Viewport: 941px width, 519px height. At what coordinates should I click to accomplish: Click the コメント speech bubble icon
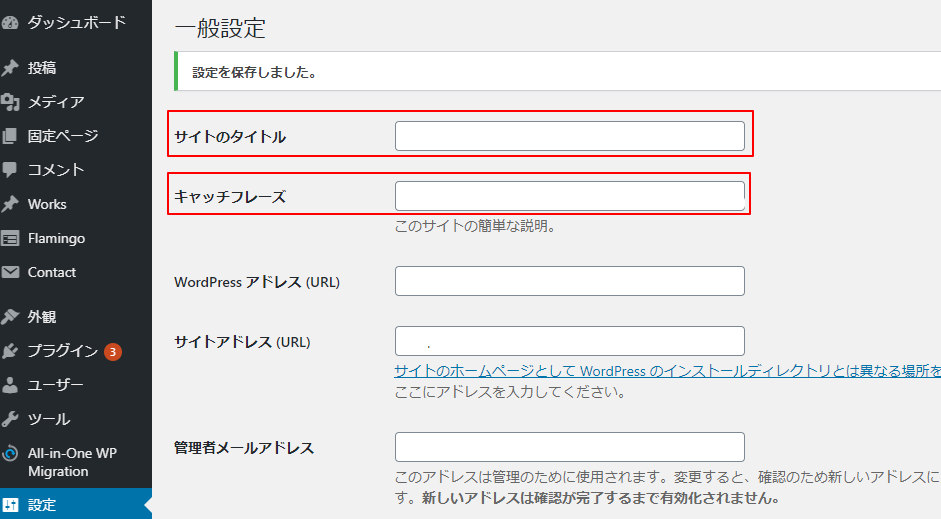pos(11,170)
